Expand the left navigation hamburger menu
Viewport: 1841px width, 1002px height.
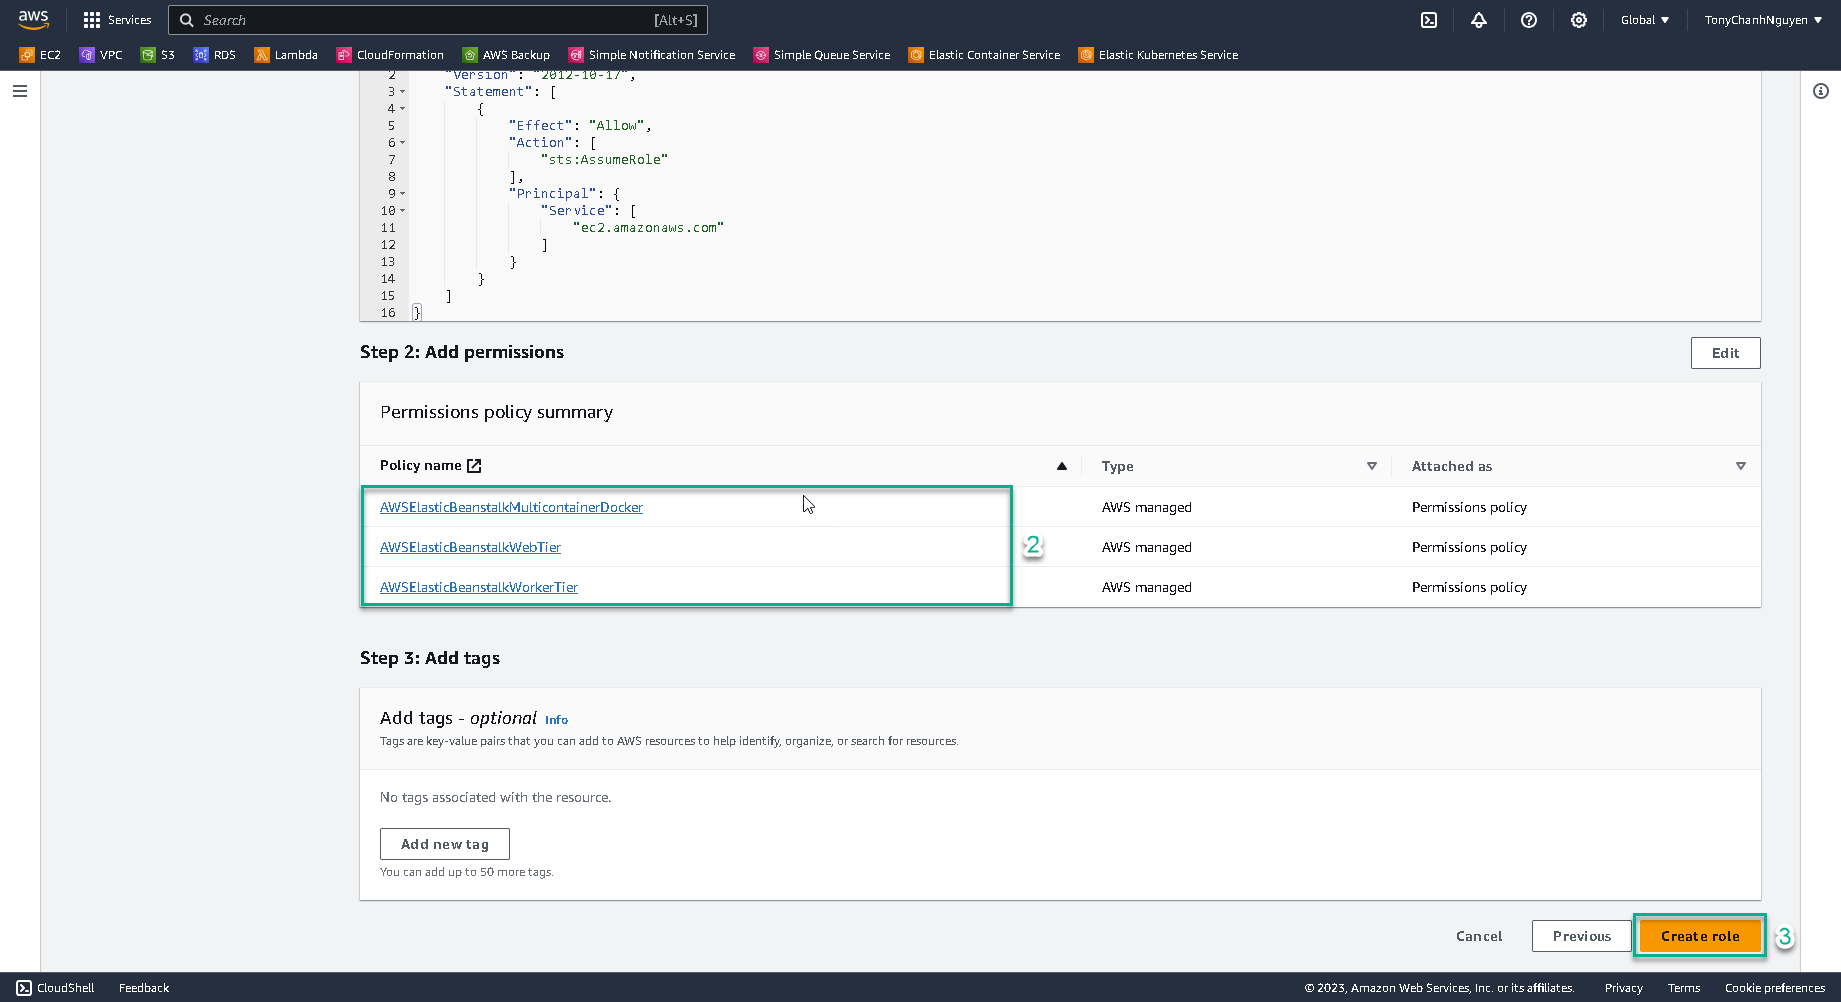(x=20, y=91)
